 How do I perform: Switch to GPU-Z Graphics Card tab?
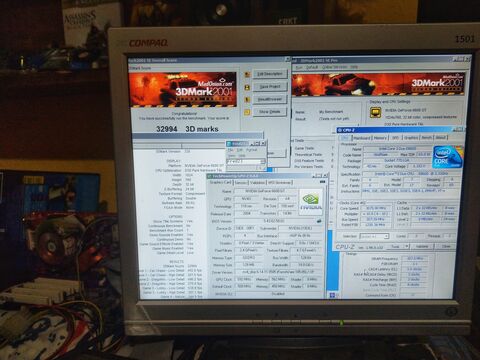pyautogui.click(x=220, y=182)
